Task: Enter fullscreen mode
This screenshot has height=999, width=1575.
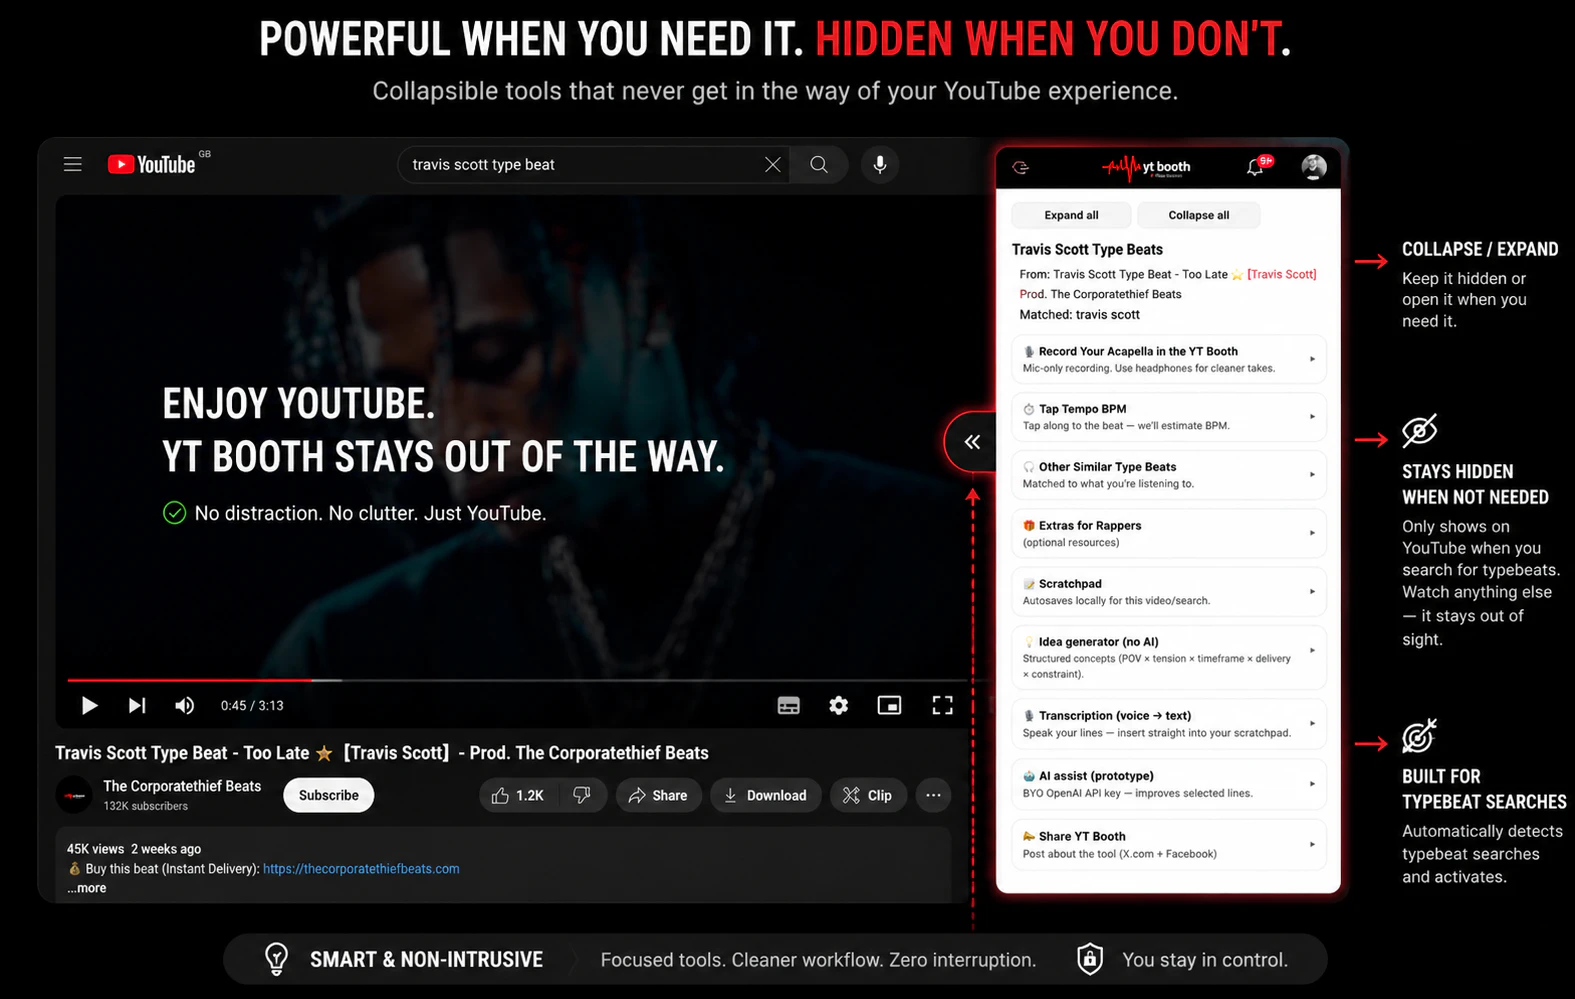Action: pos(942,705)
